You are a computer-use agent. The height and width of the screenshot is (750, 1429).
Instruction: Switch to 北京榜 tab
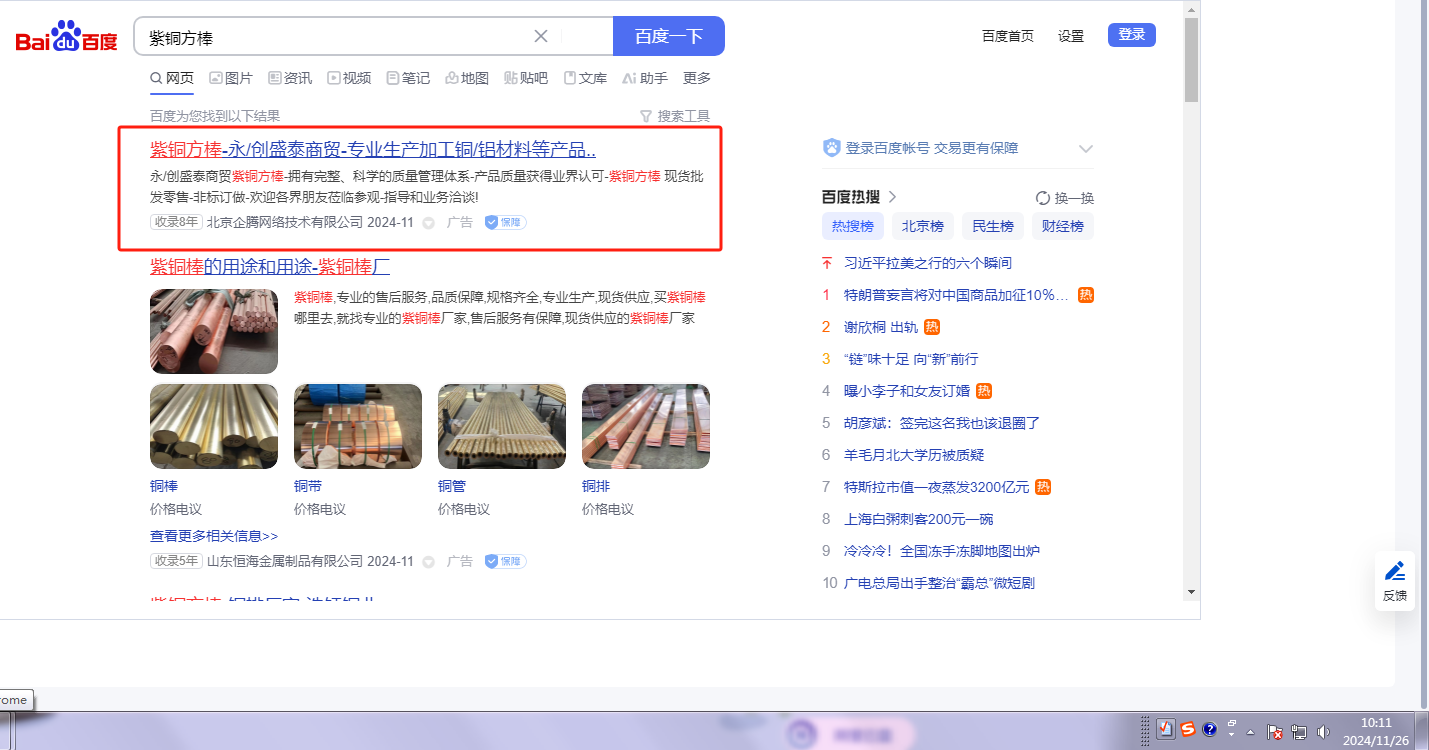tap(923, 226)
